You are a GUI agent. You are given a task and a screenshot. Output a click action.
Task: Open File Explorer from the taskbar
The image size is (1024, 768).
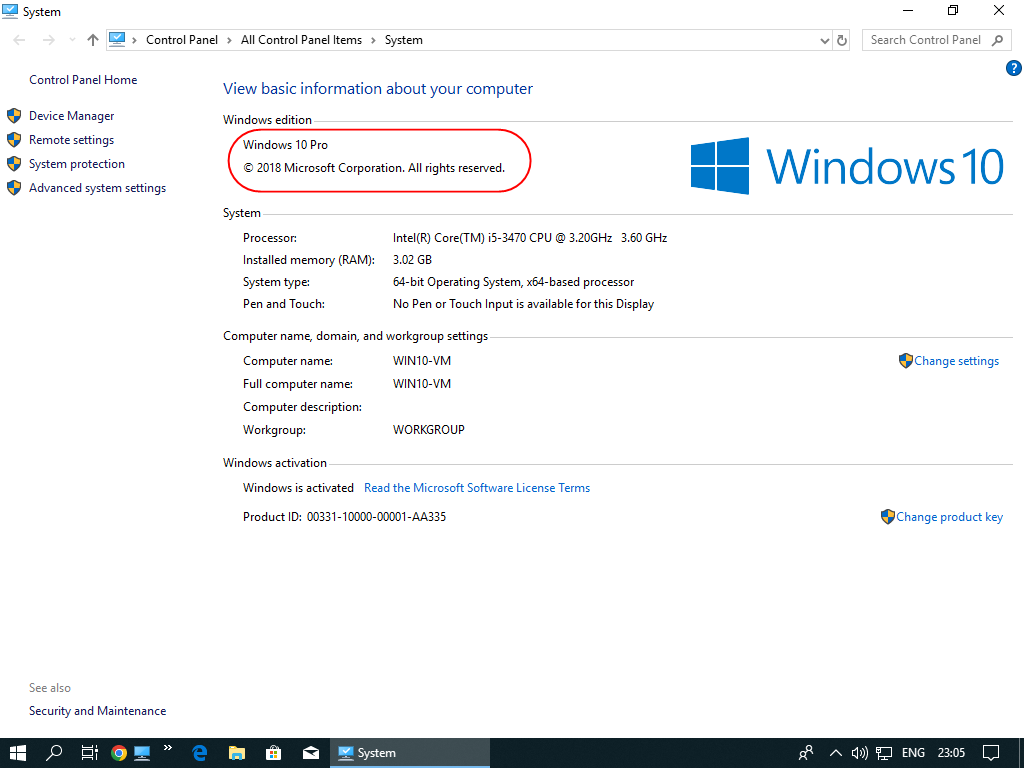(x=237, y=753)
